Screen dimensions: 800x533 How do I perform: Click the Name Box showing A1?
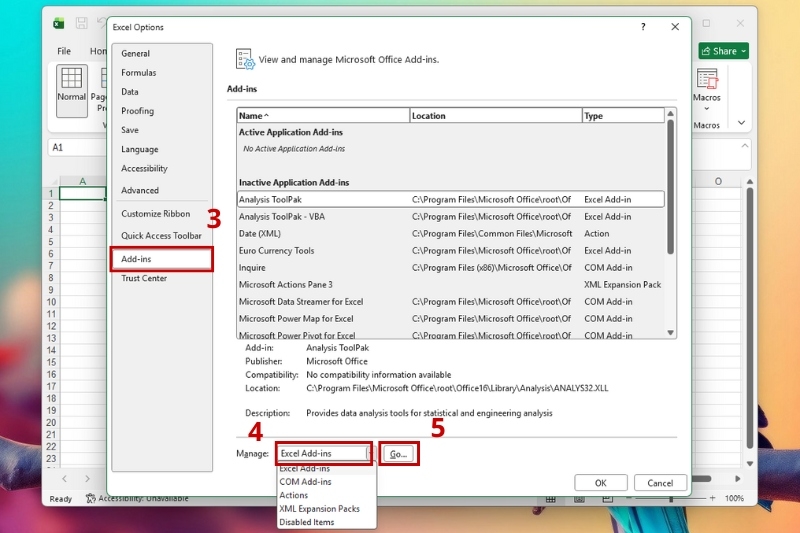(78, 147)
